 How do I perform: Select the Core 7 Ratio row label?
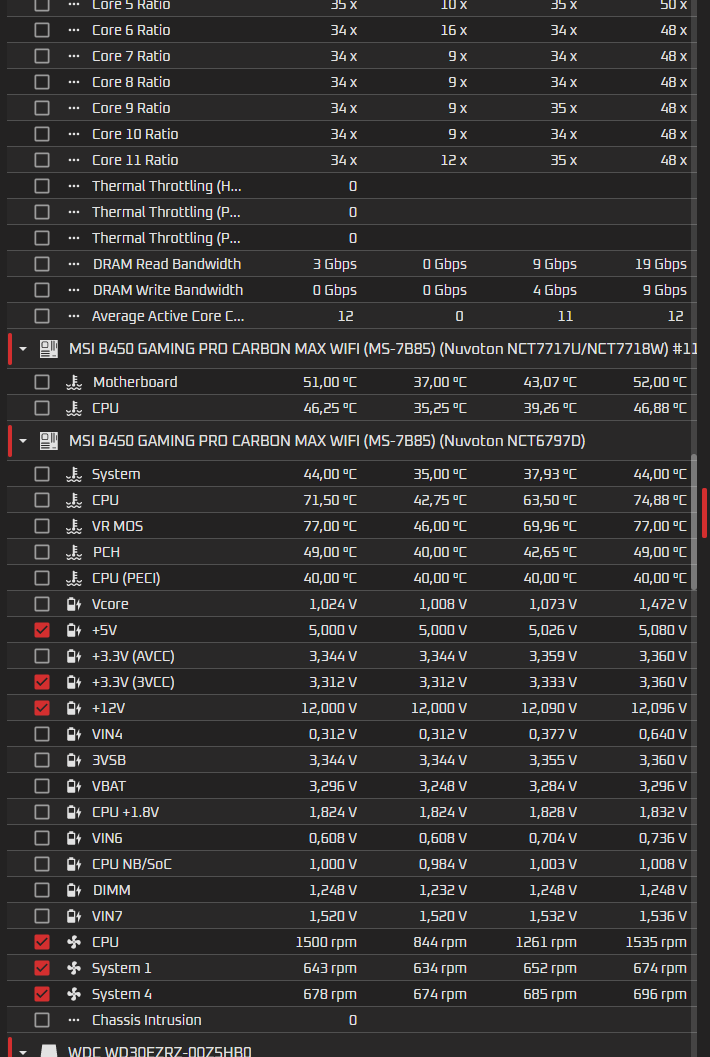131,56
